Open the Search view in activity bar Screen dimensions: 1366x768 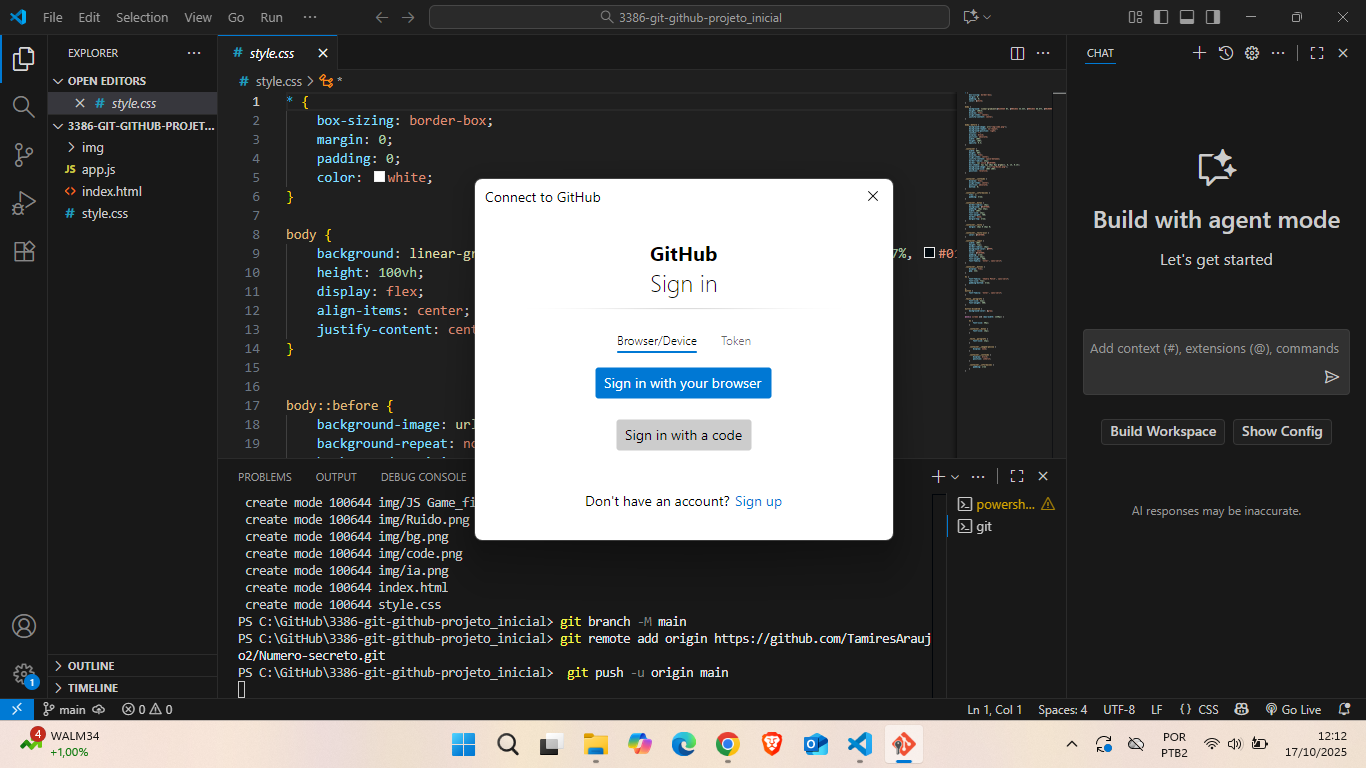click(24, 106)
